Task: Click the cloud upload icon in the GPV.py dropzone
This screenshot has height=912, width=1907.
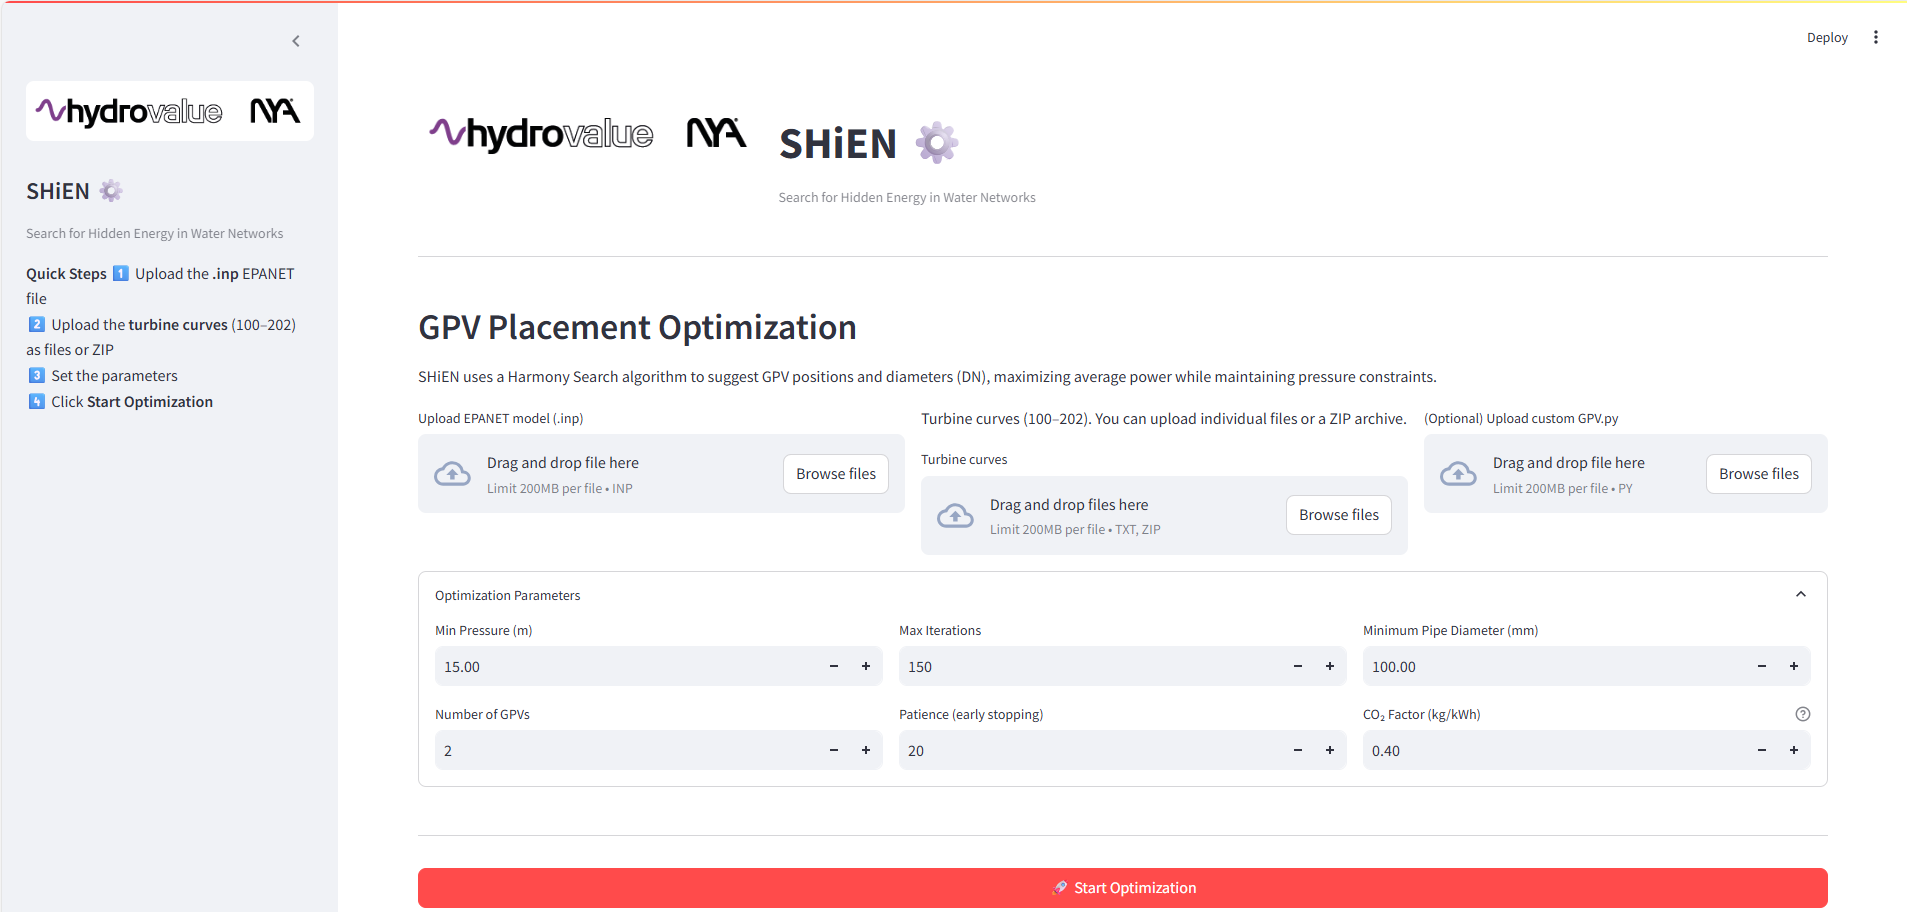Action: [x=1458, y=474]
